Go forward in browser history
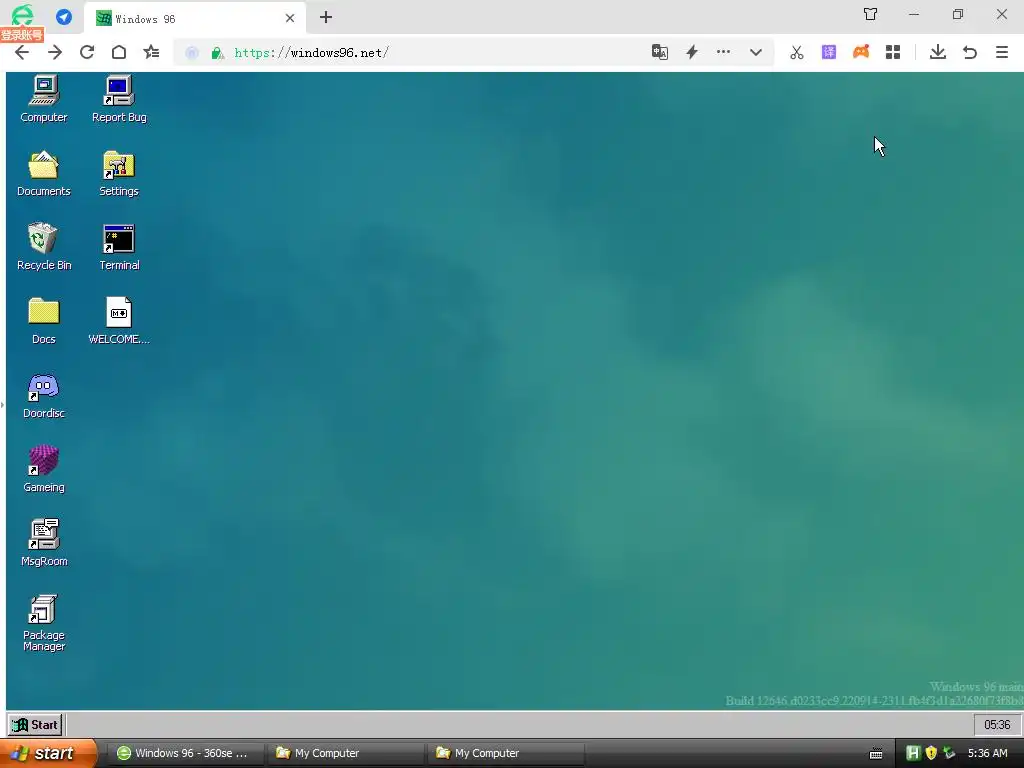1024x768 pixels. tap(54, 52)
